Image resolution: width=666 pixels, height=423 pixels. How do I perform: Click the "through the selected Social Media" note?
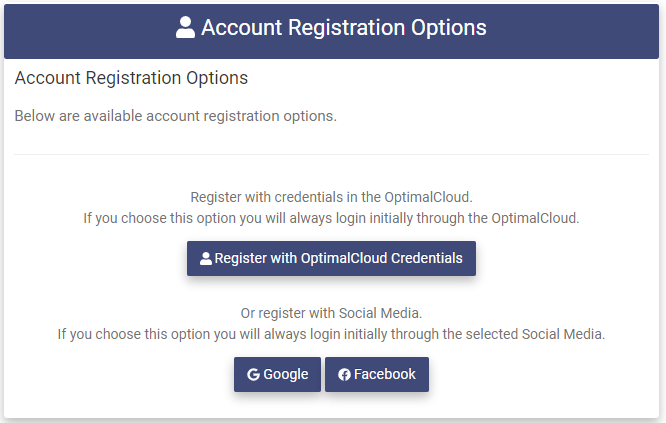(331, 333)
